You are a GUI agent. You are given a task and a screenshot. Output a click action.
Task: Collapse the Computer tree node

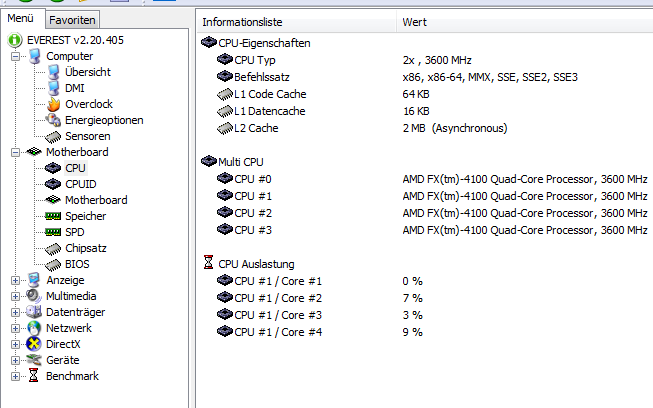coord(15,56)
